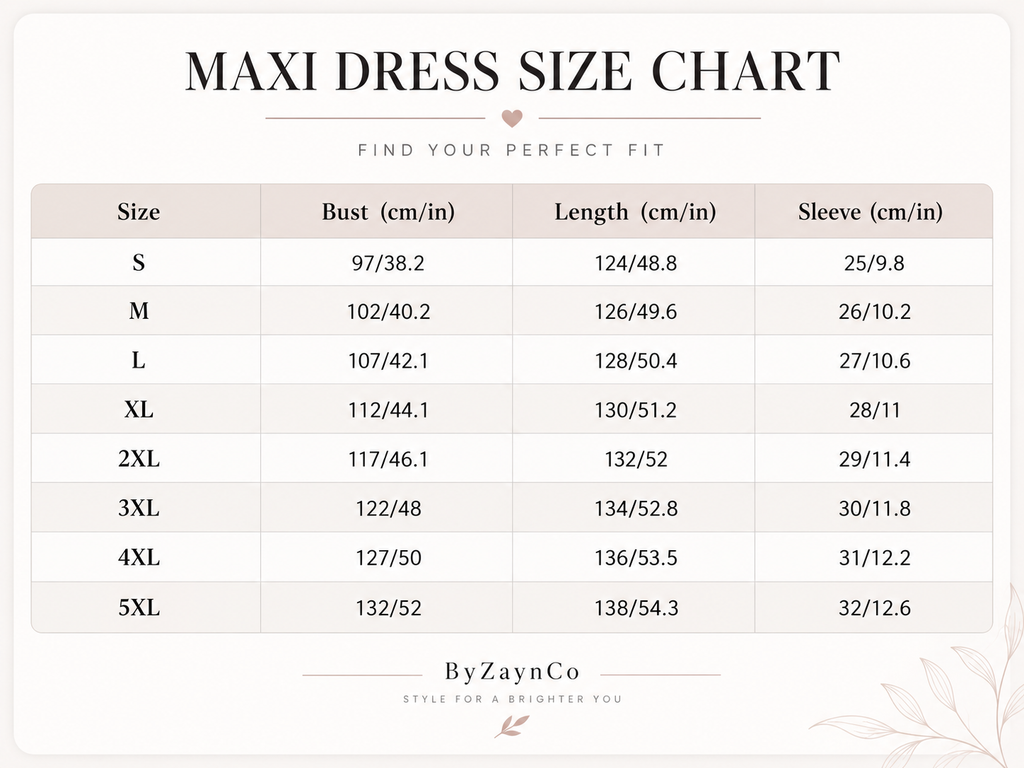Image resolution: width=1024 pixels, height=768 pixels.
Task: Select the 5XL size row label
Action: (138, 607)
